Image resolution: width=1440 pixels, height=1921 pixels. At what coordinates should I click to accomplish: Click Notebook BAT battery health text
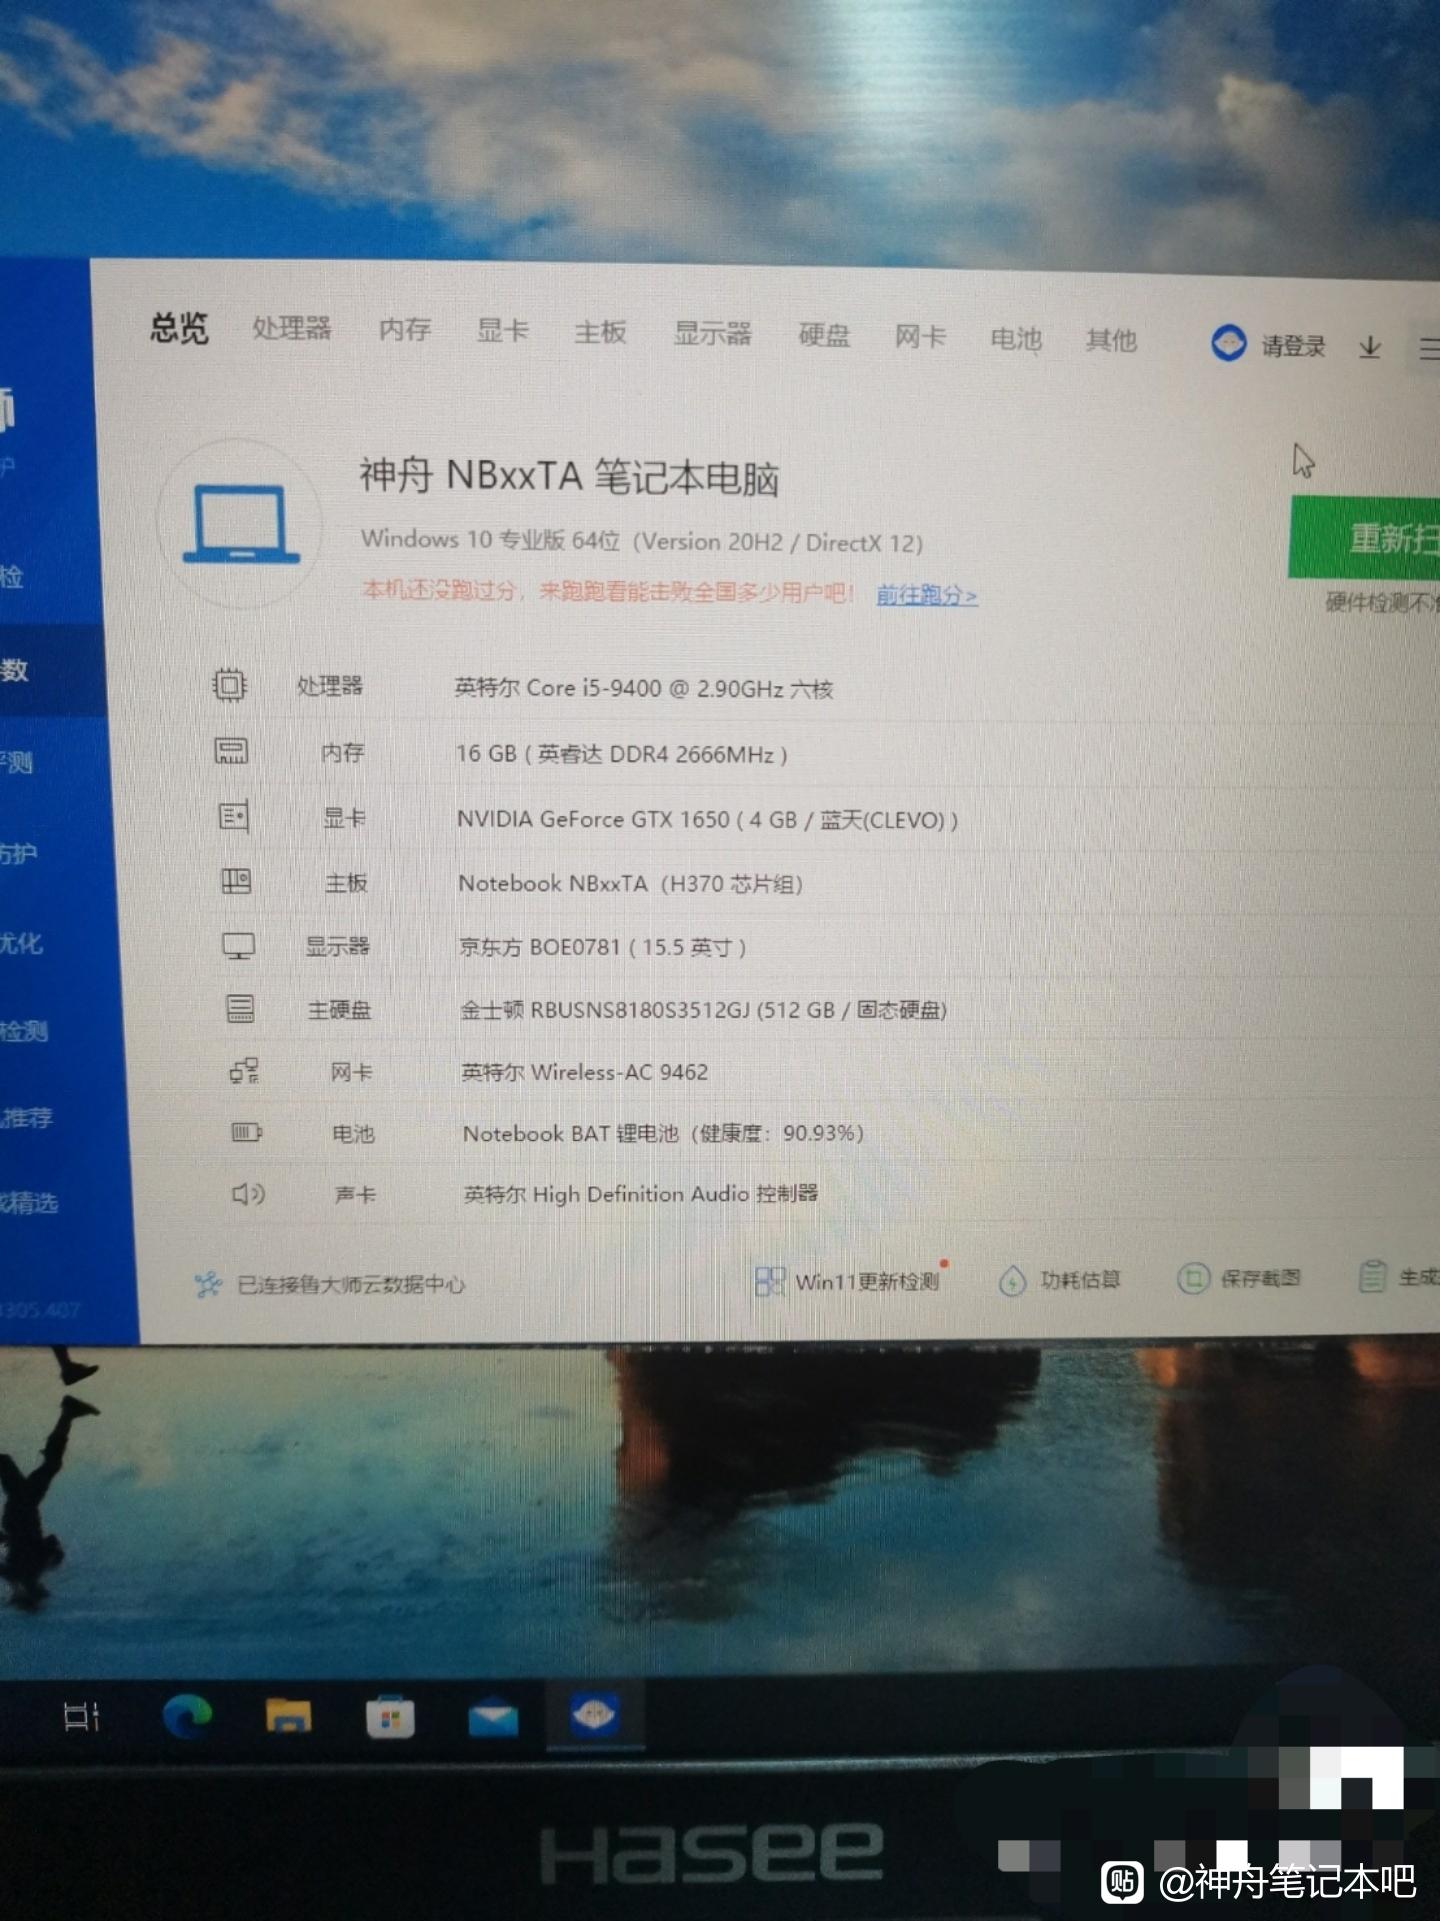[x=663, y=1134]
